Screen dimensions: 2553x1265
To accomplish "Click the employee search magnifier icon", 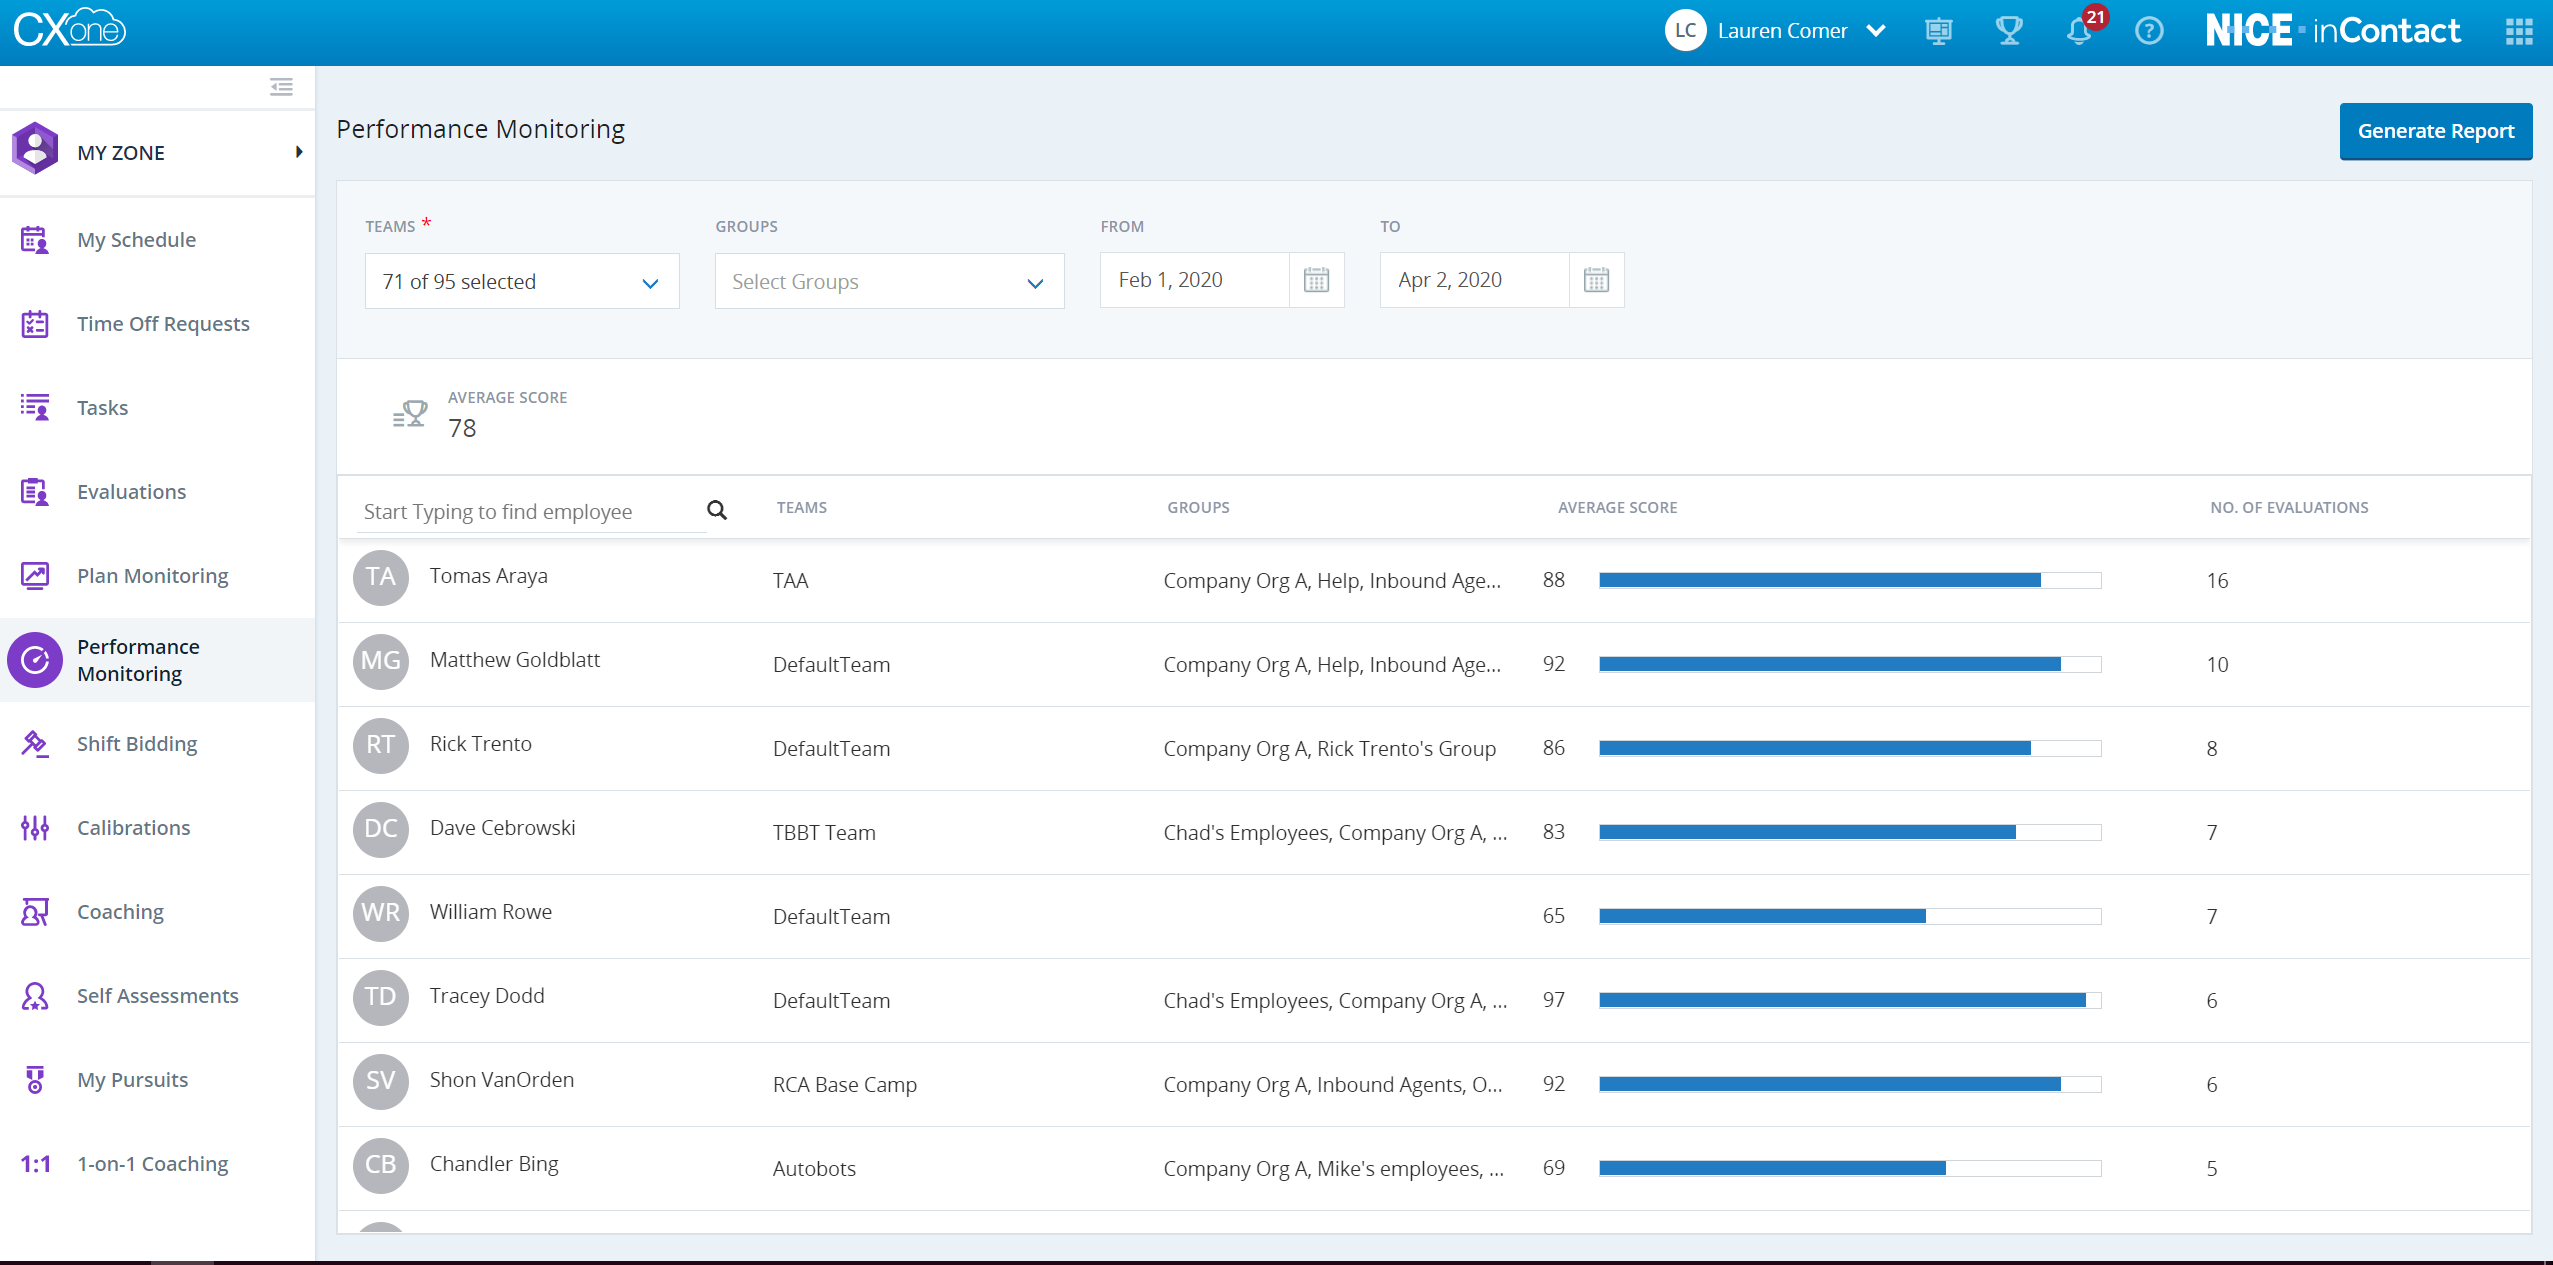I will tap(717, 510).
